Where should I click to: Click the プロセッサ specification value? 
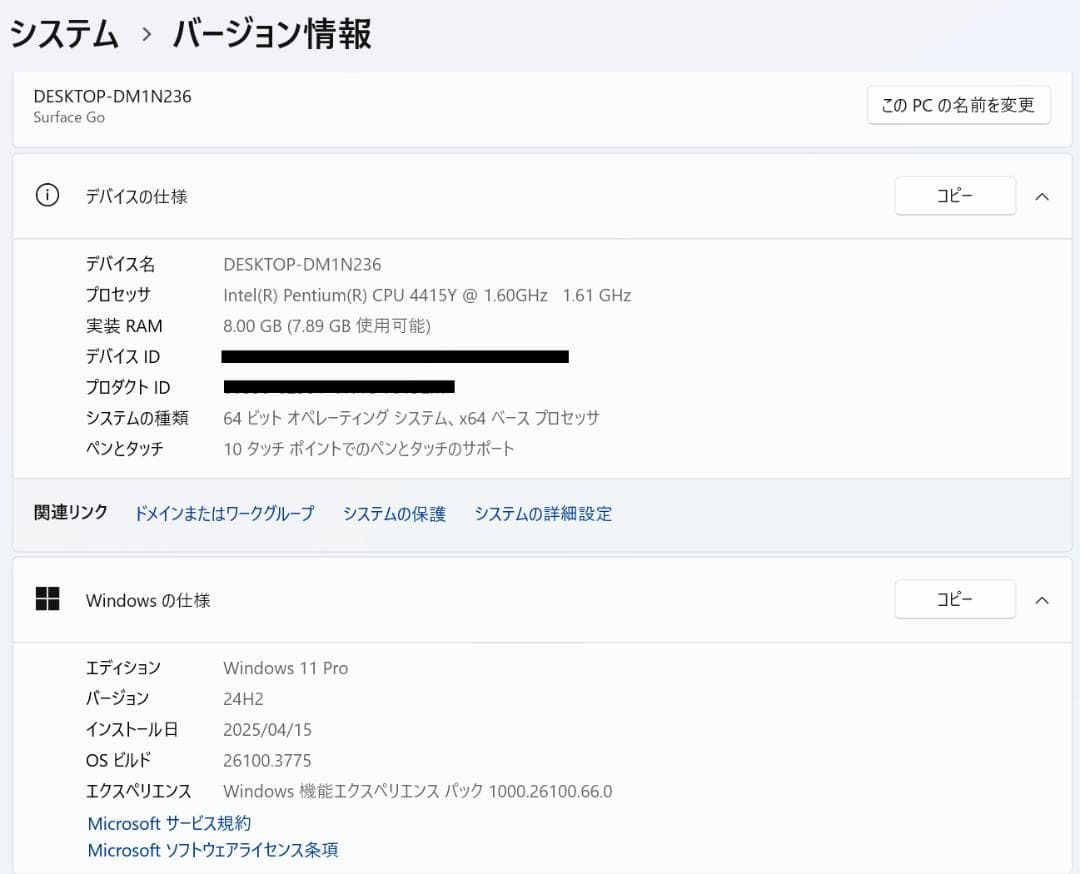pos(427,295)
